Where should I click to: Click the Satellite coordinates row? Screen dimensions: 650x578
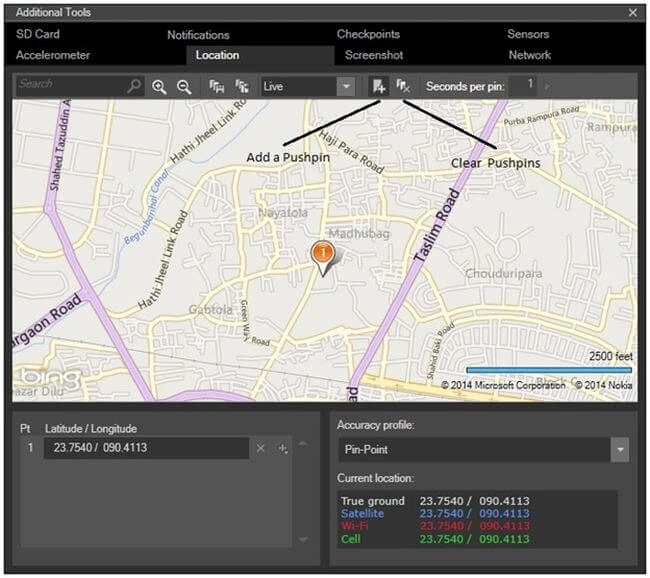pyautogui.click(x=435, y=514)
